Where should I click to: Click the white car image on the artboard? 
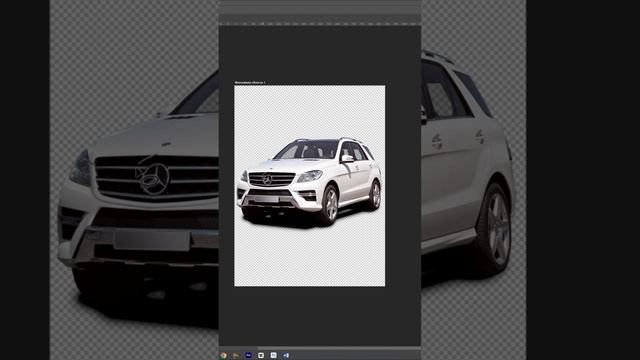click(x=309, y=182)
